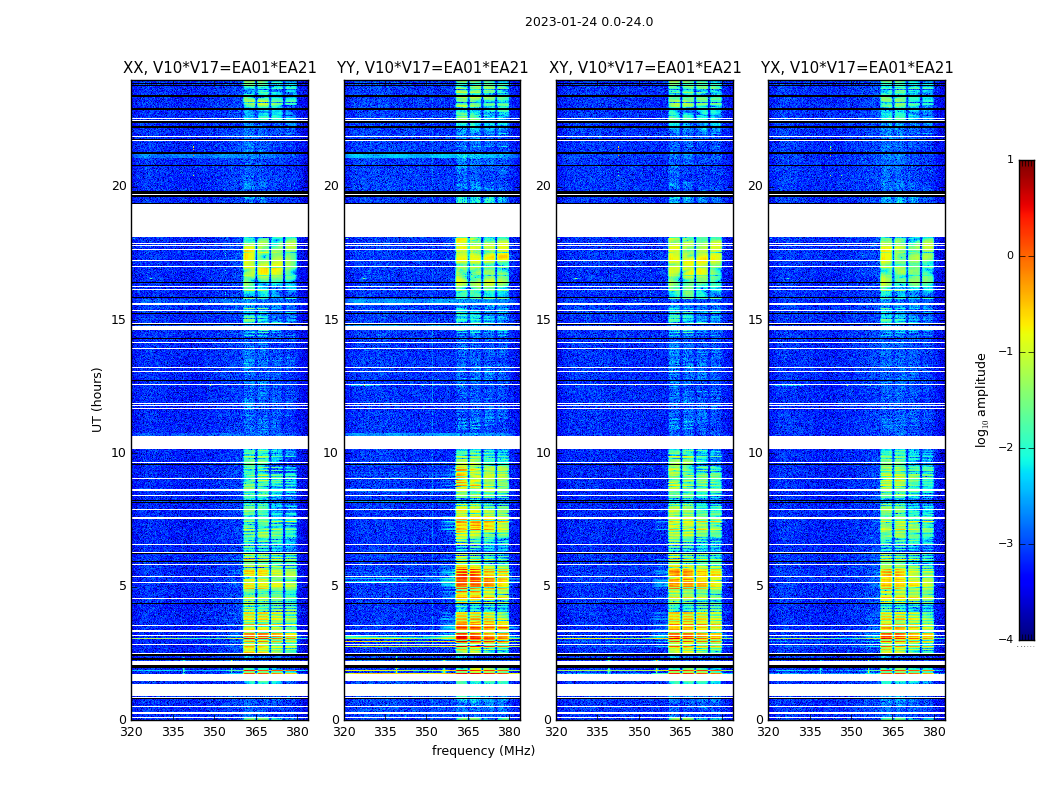
Task: Click the YX, V10*V17=EA01*EA21 panel title
Action: [856, 68]
